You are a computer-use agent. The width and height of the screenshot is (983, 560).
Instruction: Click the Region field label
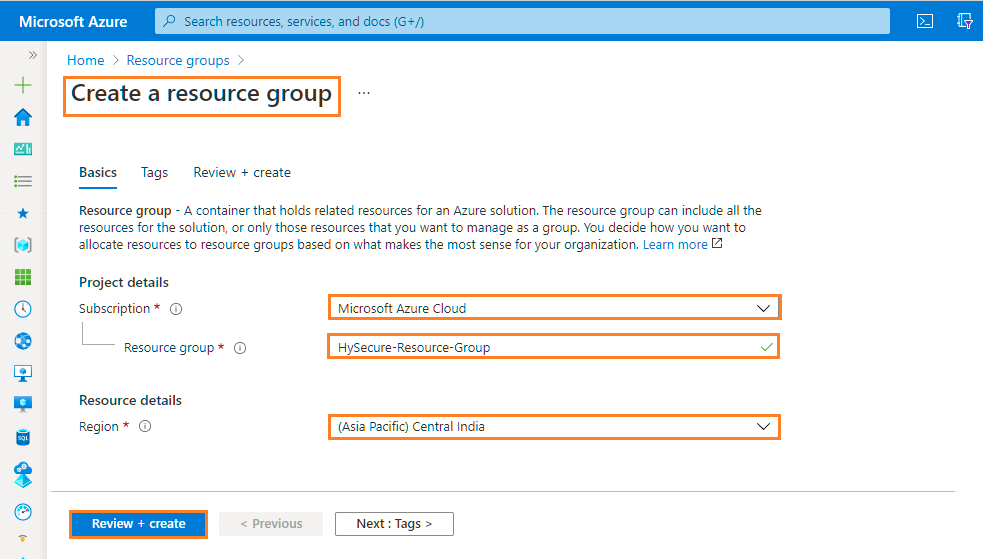pos(98,426)
